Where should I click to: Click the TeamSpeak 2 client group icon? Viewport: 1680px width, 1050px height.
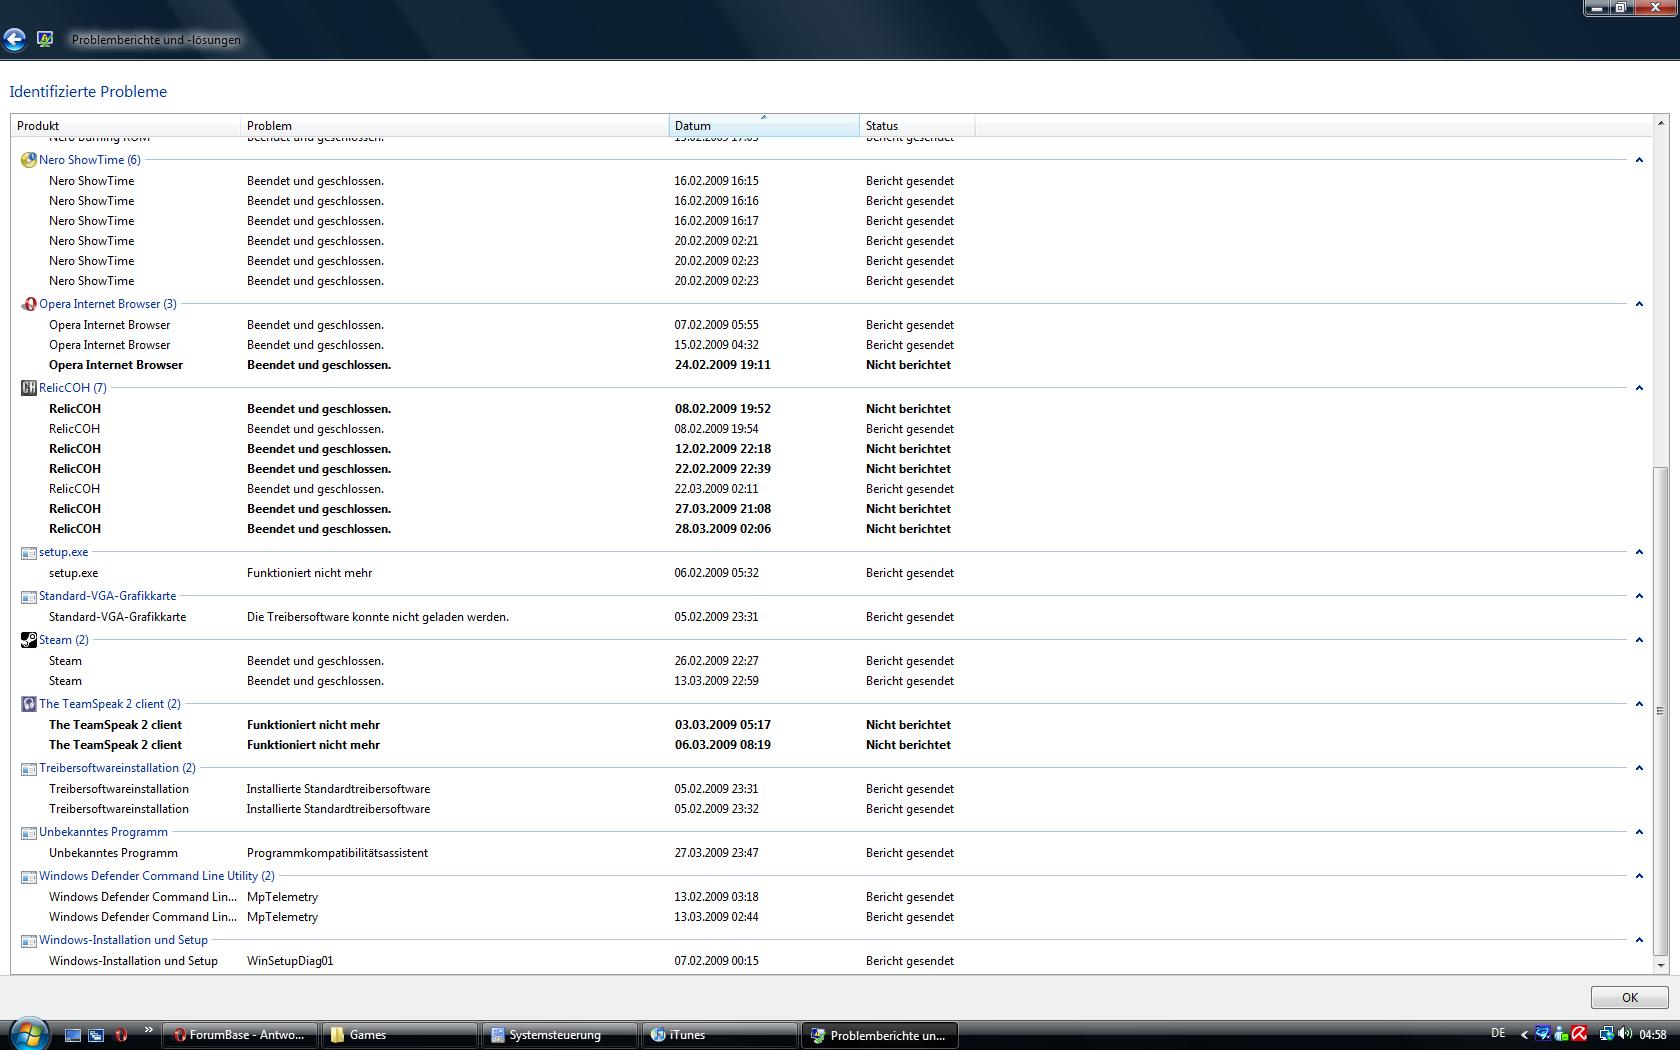(29, 704)
